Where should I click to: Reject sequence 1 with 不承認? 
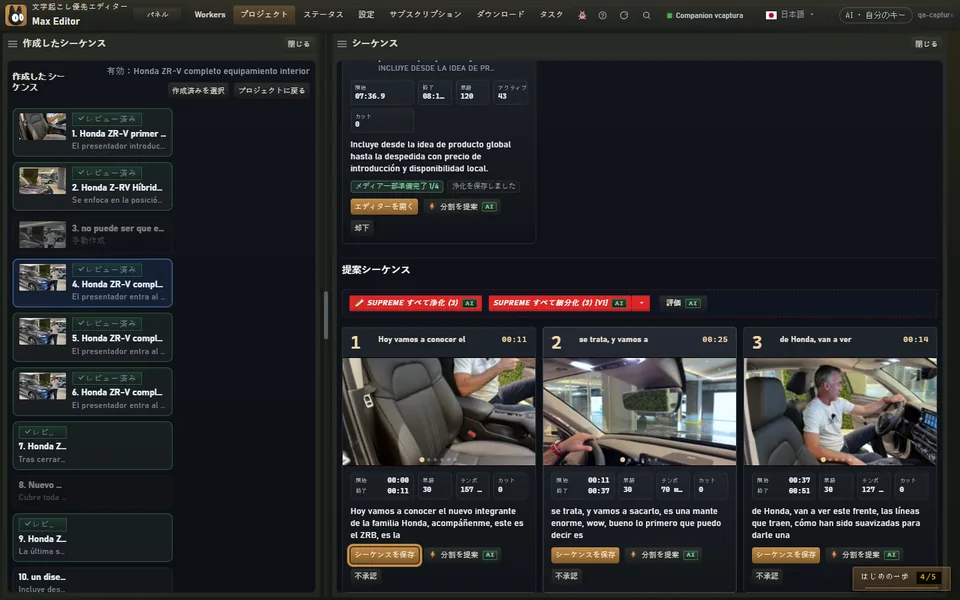click(x=366, y=576)
